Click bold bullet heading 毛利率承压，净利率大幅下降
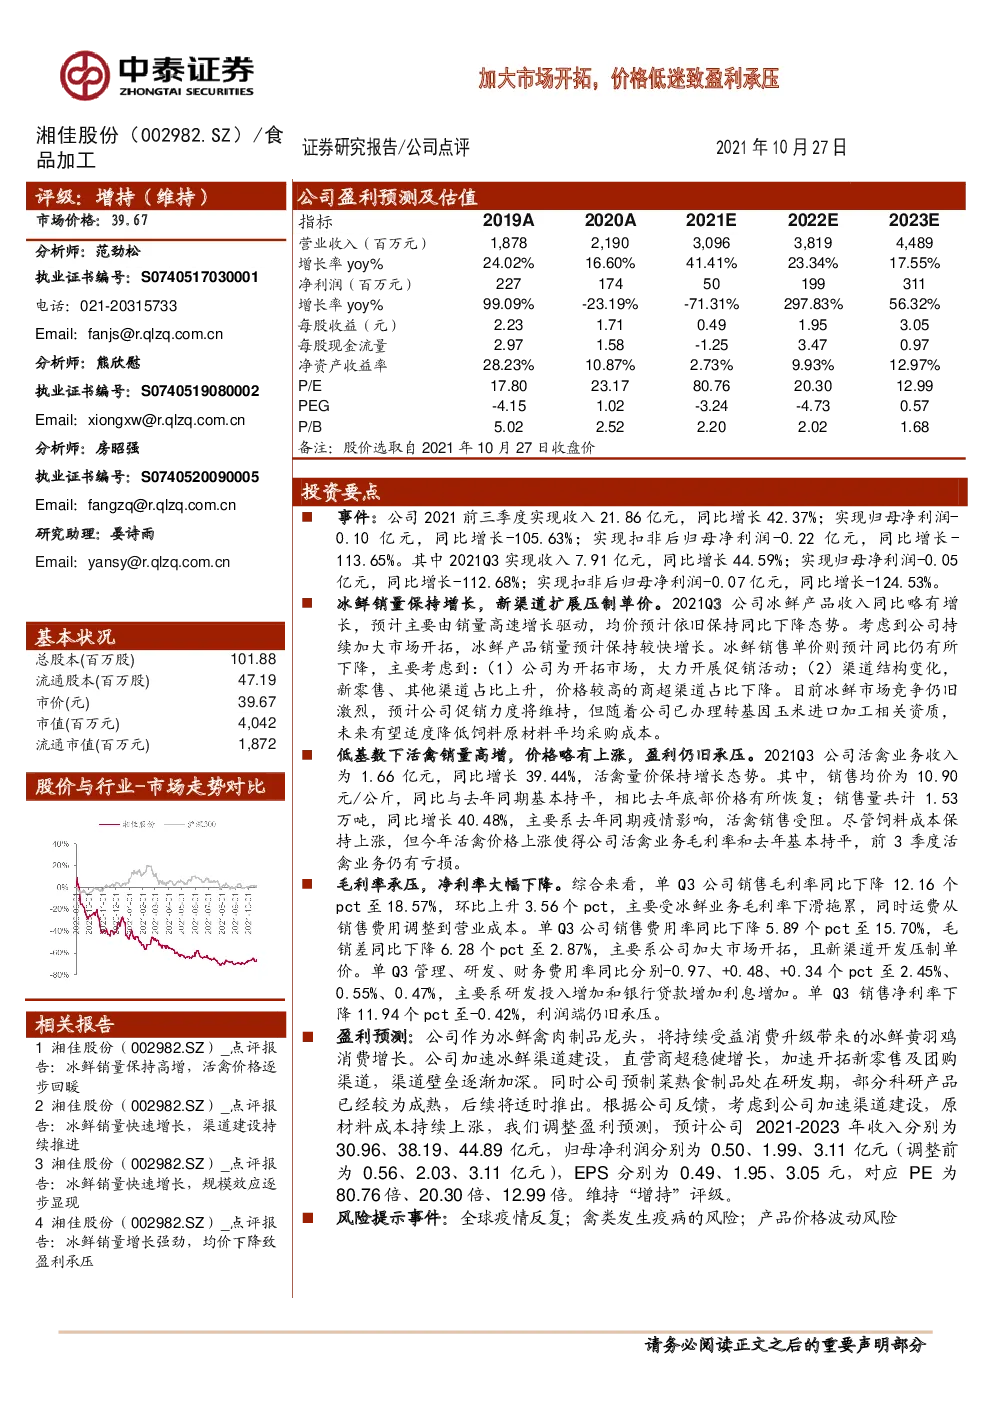992x1403 pixels. pyautogui.click(x=449, y=885)
